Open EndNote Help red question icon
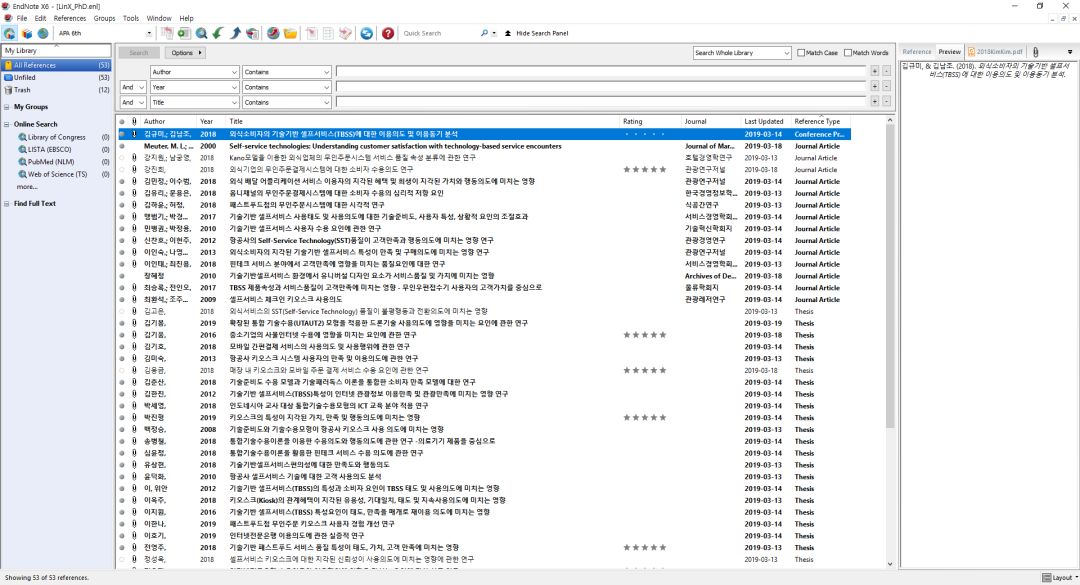Viewport: 1080px width, 585px height. [x=388, y=33]
